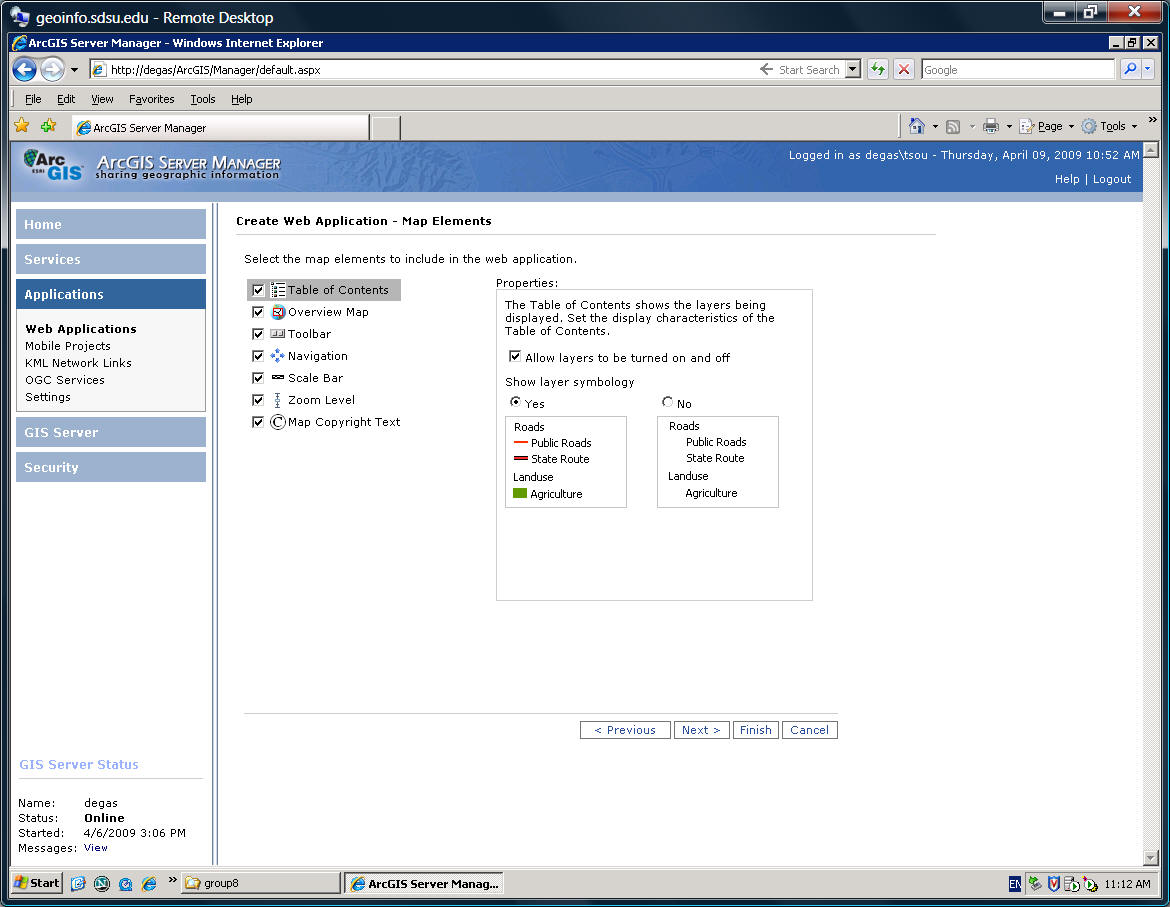Toggle Allow layers to be turned on and off
The image size is (1170, 907).
(515, 357)
